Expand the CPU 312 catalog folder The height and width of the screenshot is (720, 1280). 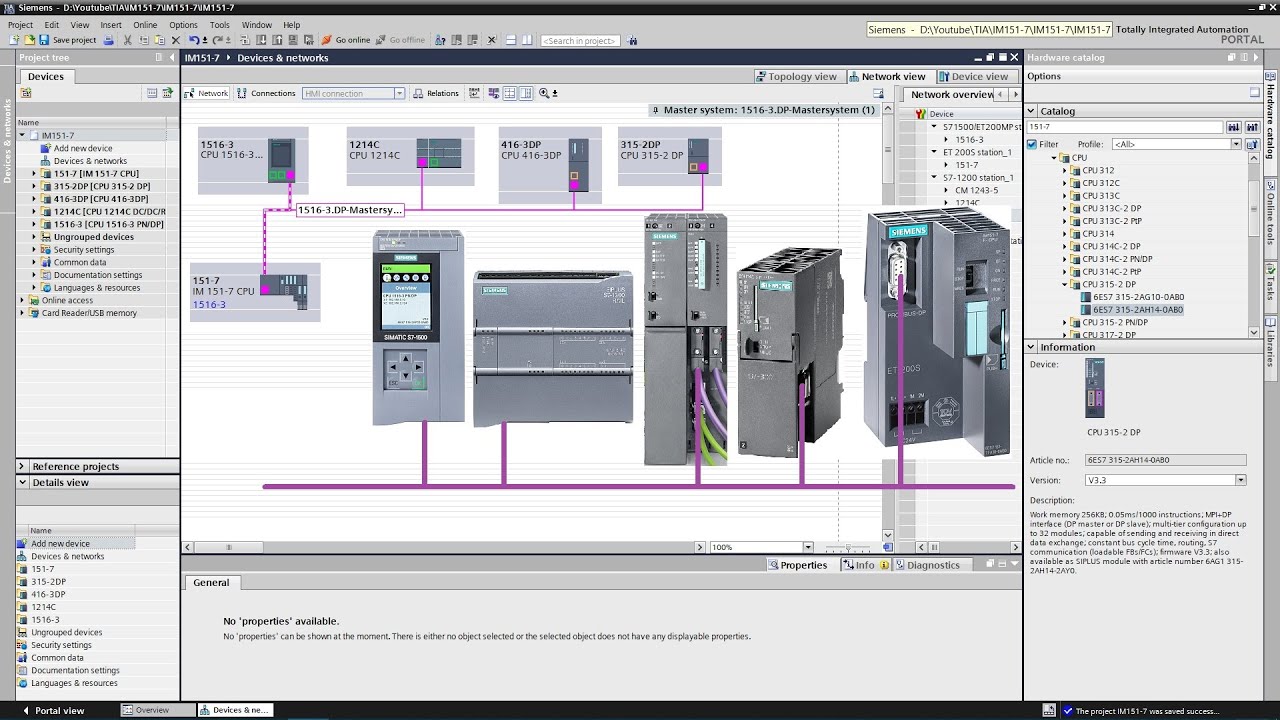(x=1065, y=171)
